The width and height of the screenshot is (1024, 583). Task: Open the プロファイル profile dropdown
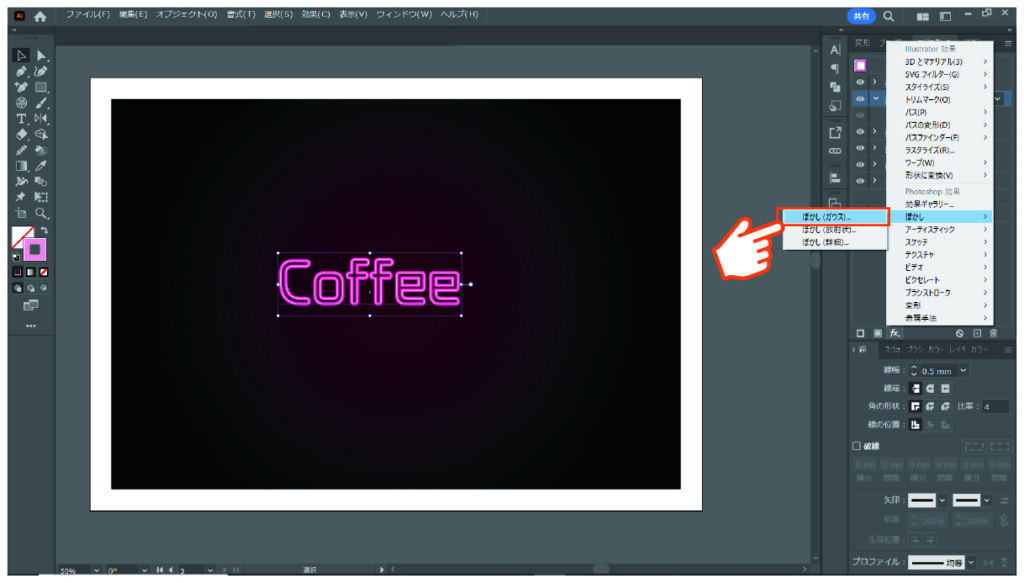tap(971, 562)
